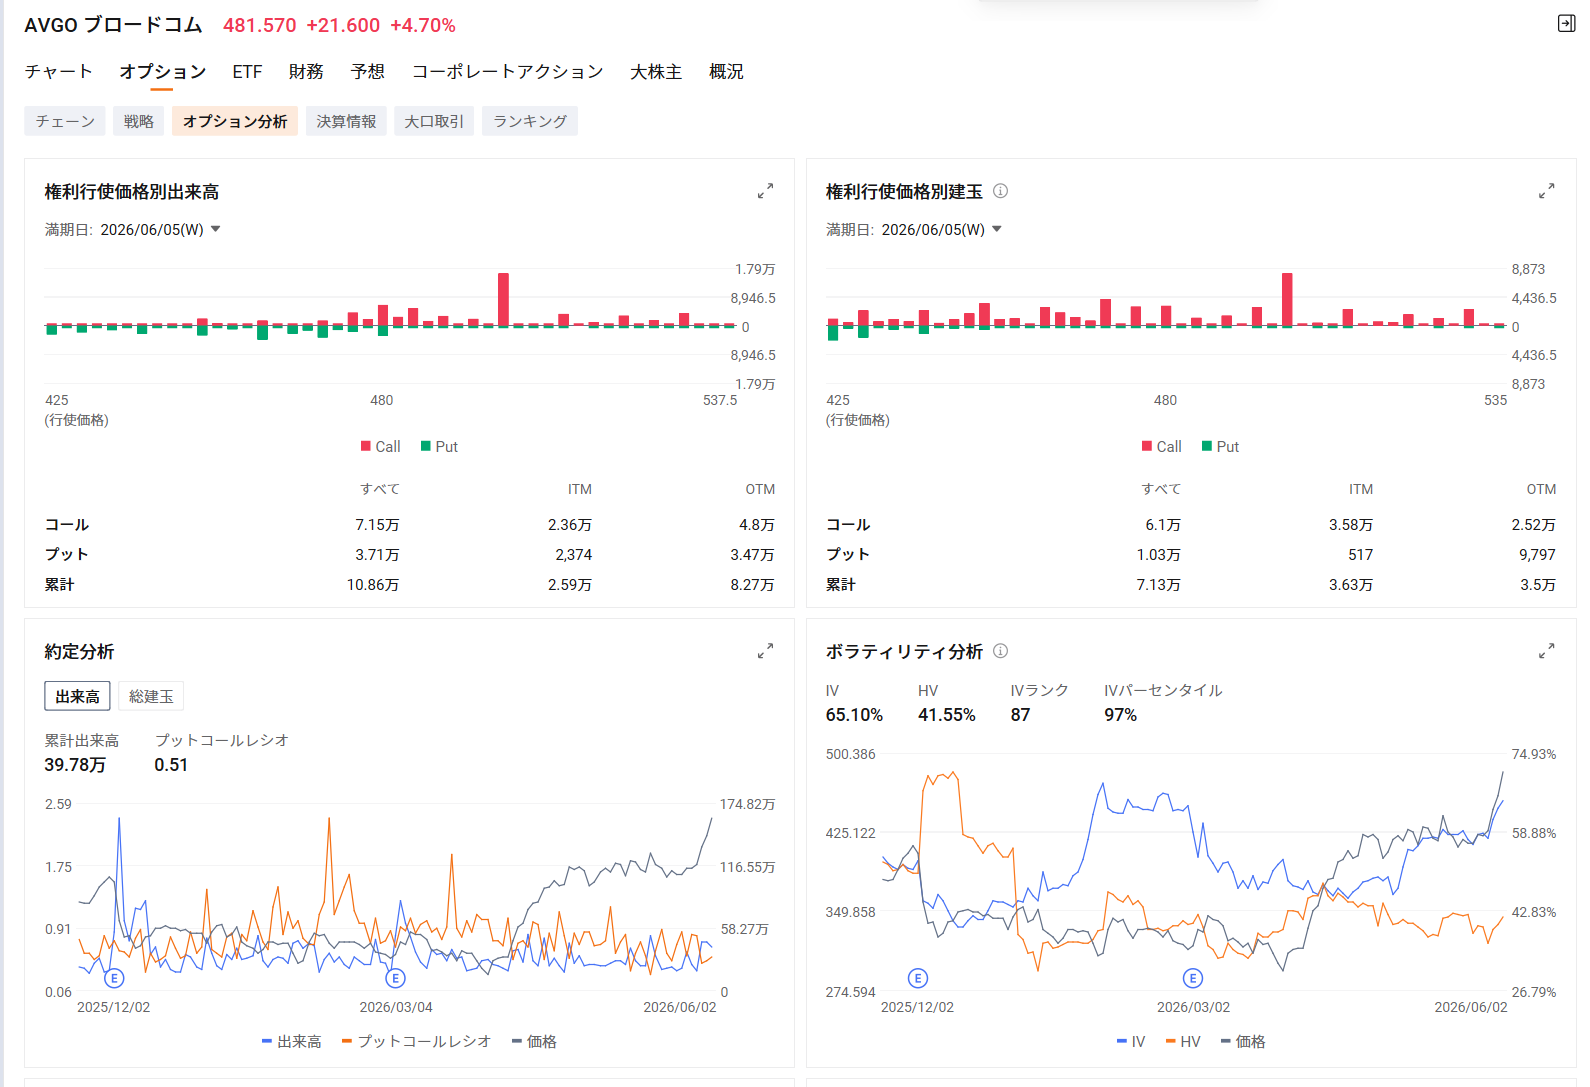
Task: Toggle Put legend in 出来高 chart
Action: (x=439, y=447)
